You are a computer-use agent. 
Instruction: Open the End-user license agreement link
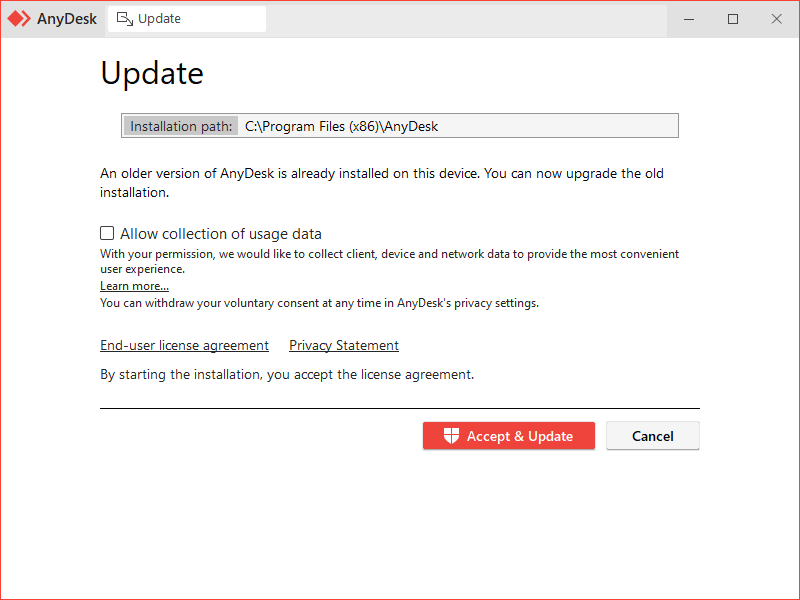pyautogui.click(x=184, y=345)
